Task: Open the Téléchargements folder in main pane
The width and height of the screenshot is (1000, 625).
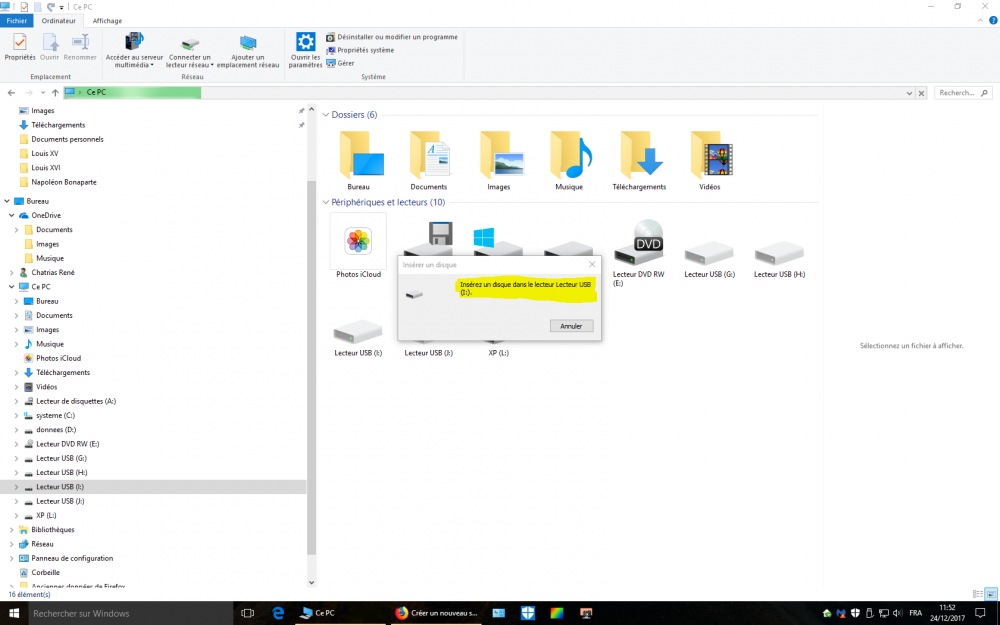Action: 639,155
